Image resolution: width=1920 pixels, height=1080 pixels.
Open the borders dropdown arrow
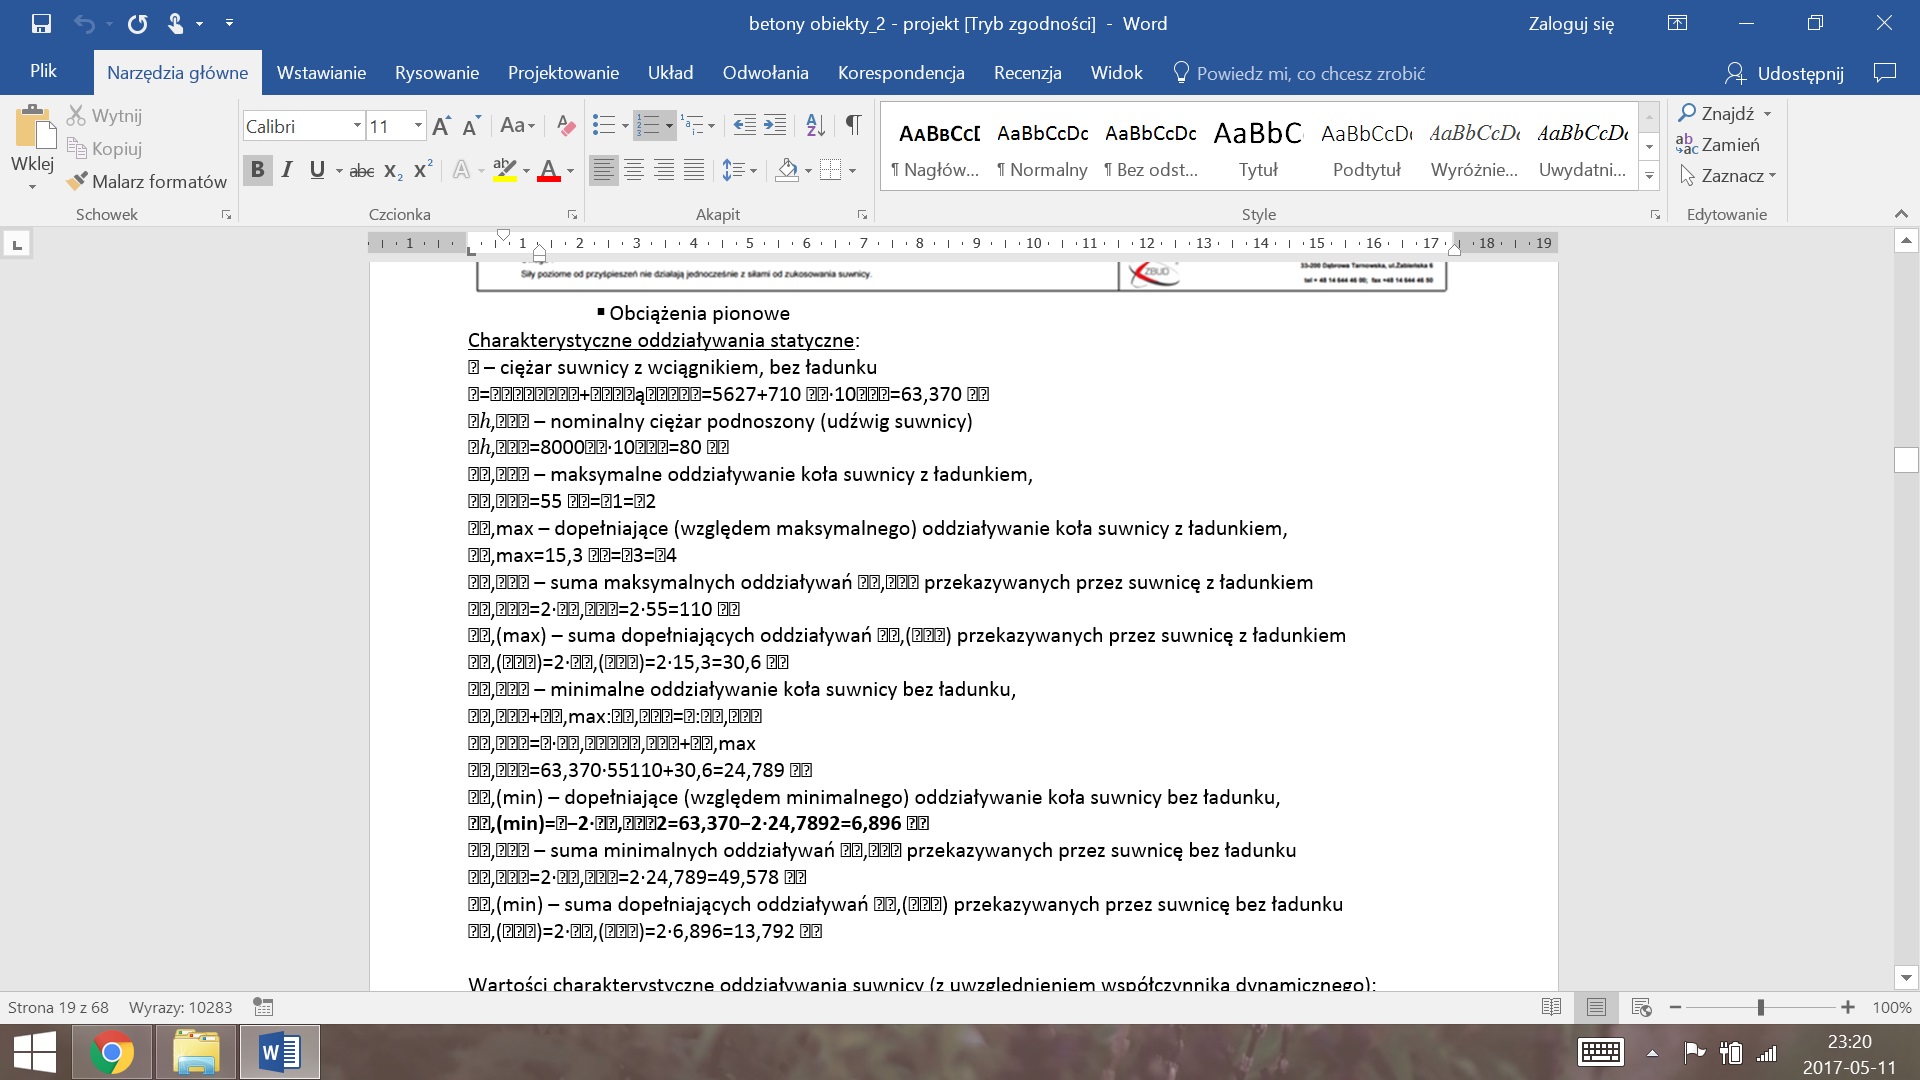(853, 171)
